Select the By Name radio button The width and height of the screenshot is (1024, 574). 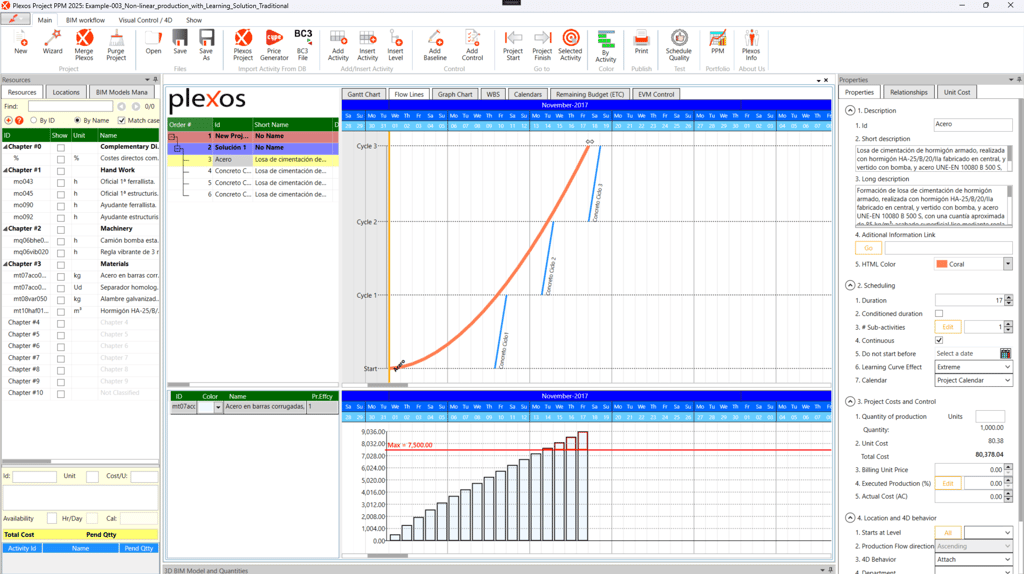pyautogui.click(x=77, y=120)
